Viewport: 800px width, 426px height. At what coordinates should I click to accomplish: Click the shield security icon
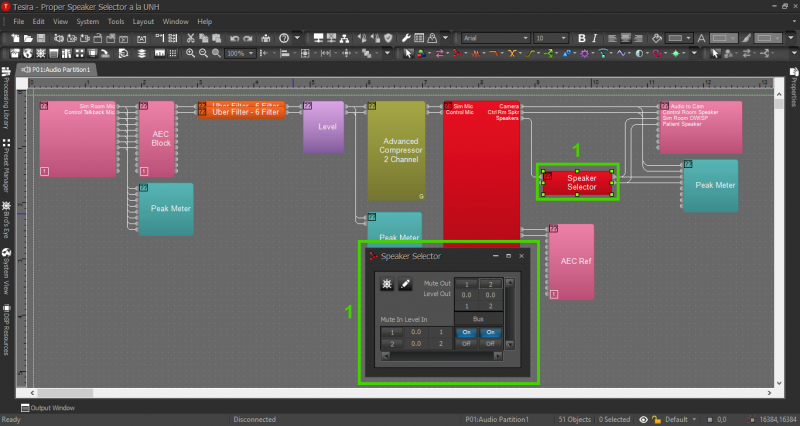pos(388,38)
